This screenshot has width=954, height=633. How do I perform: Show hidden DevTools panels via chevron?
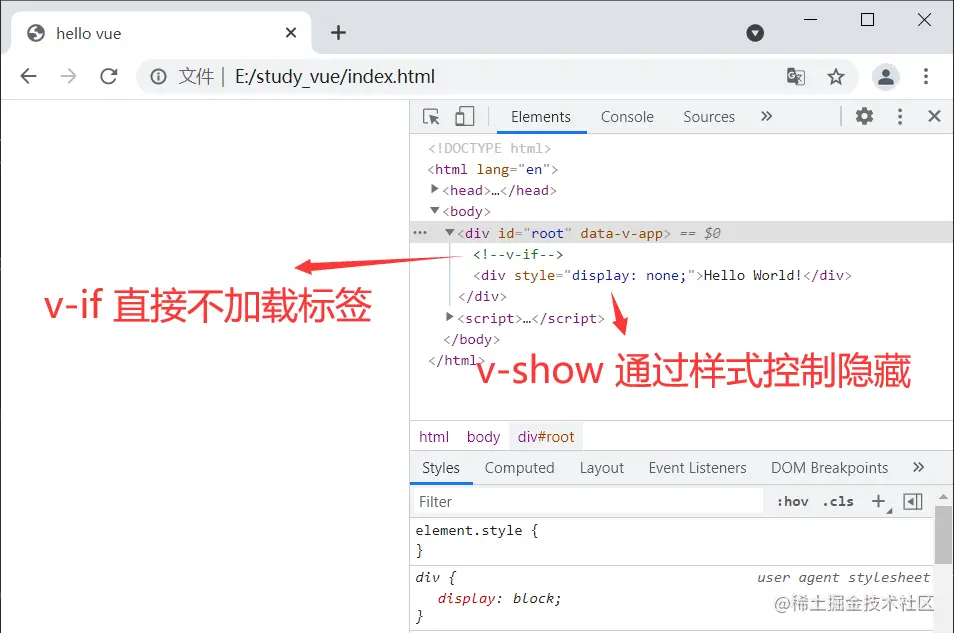coord(766,116)
